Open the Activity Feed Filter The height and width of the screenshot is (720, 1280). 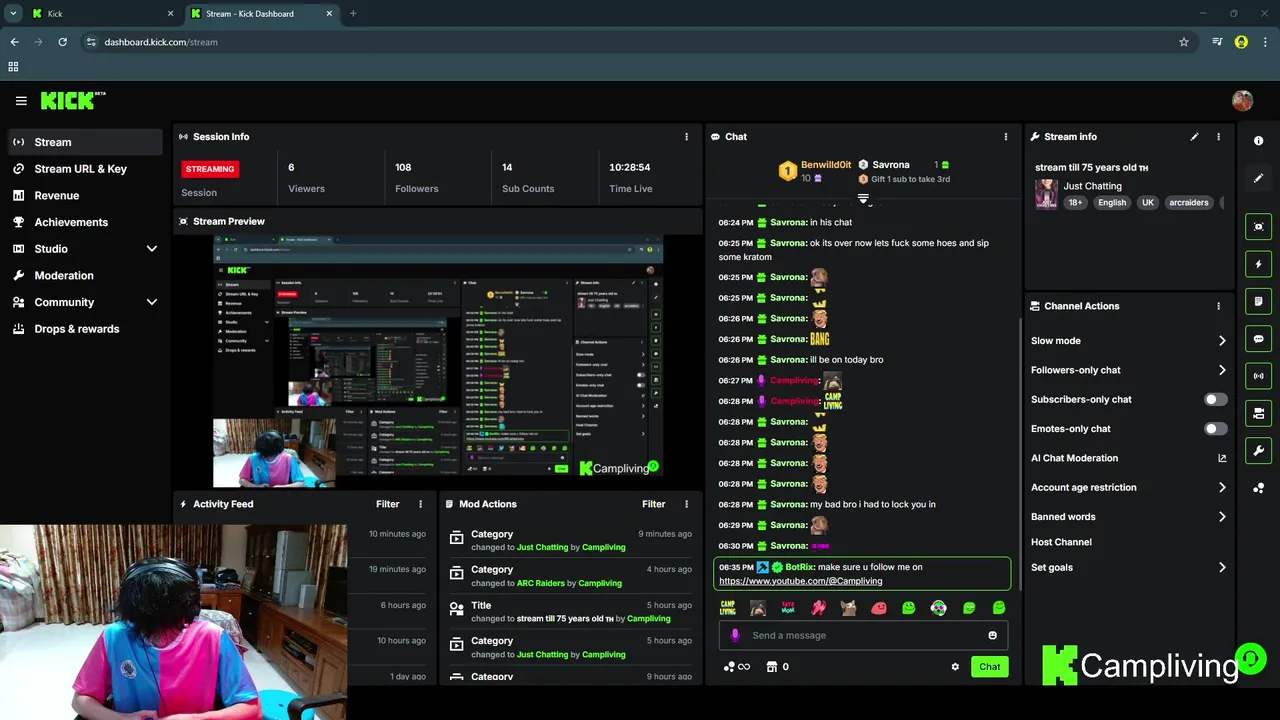[x=387, y=504]
